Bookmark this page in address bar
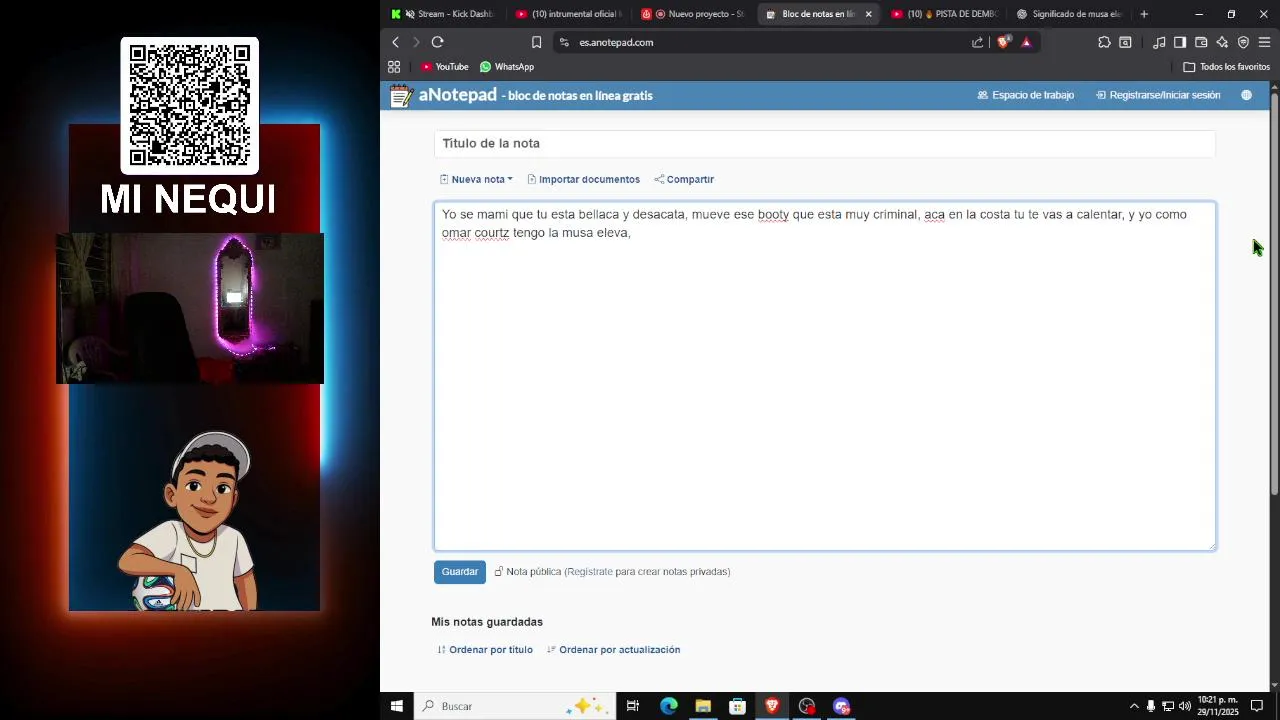 click(x=536, y=42)
